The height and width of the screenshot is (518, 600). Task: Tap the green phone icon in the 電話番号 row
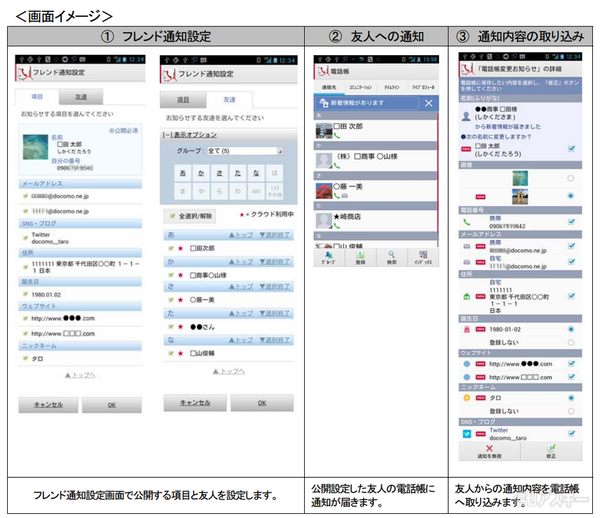click(x=466, y=222)
